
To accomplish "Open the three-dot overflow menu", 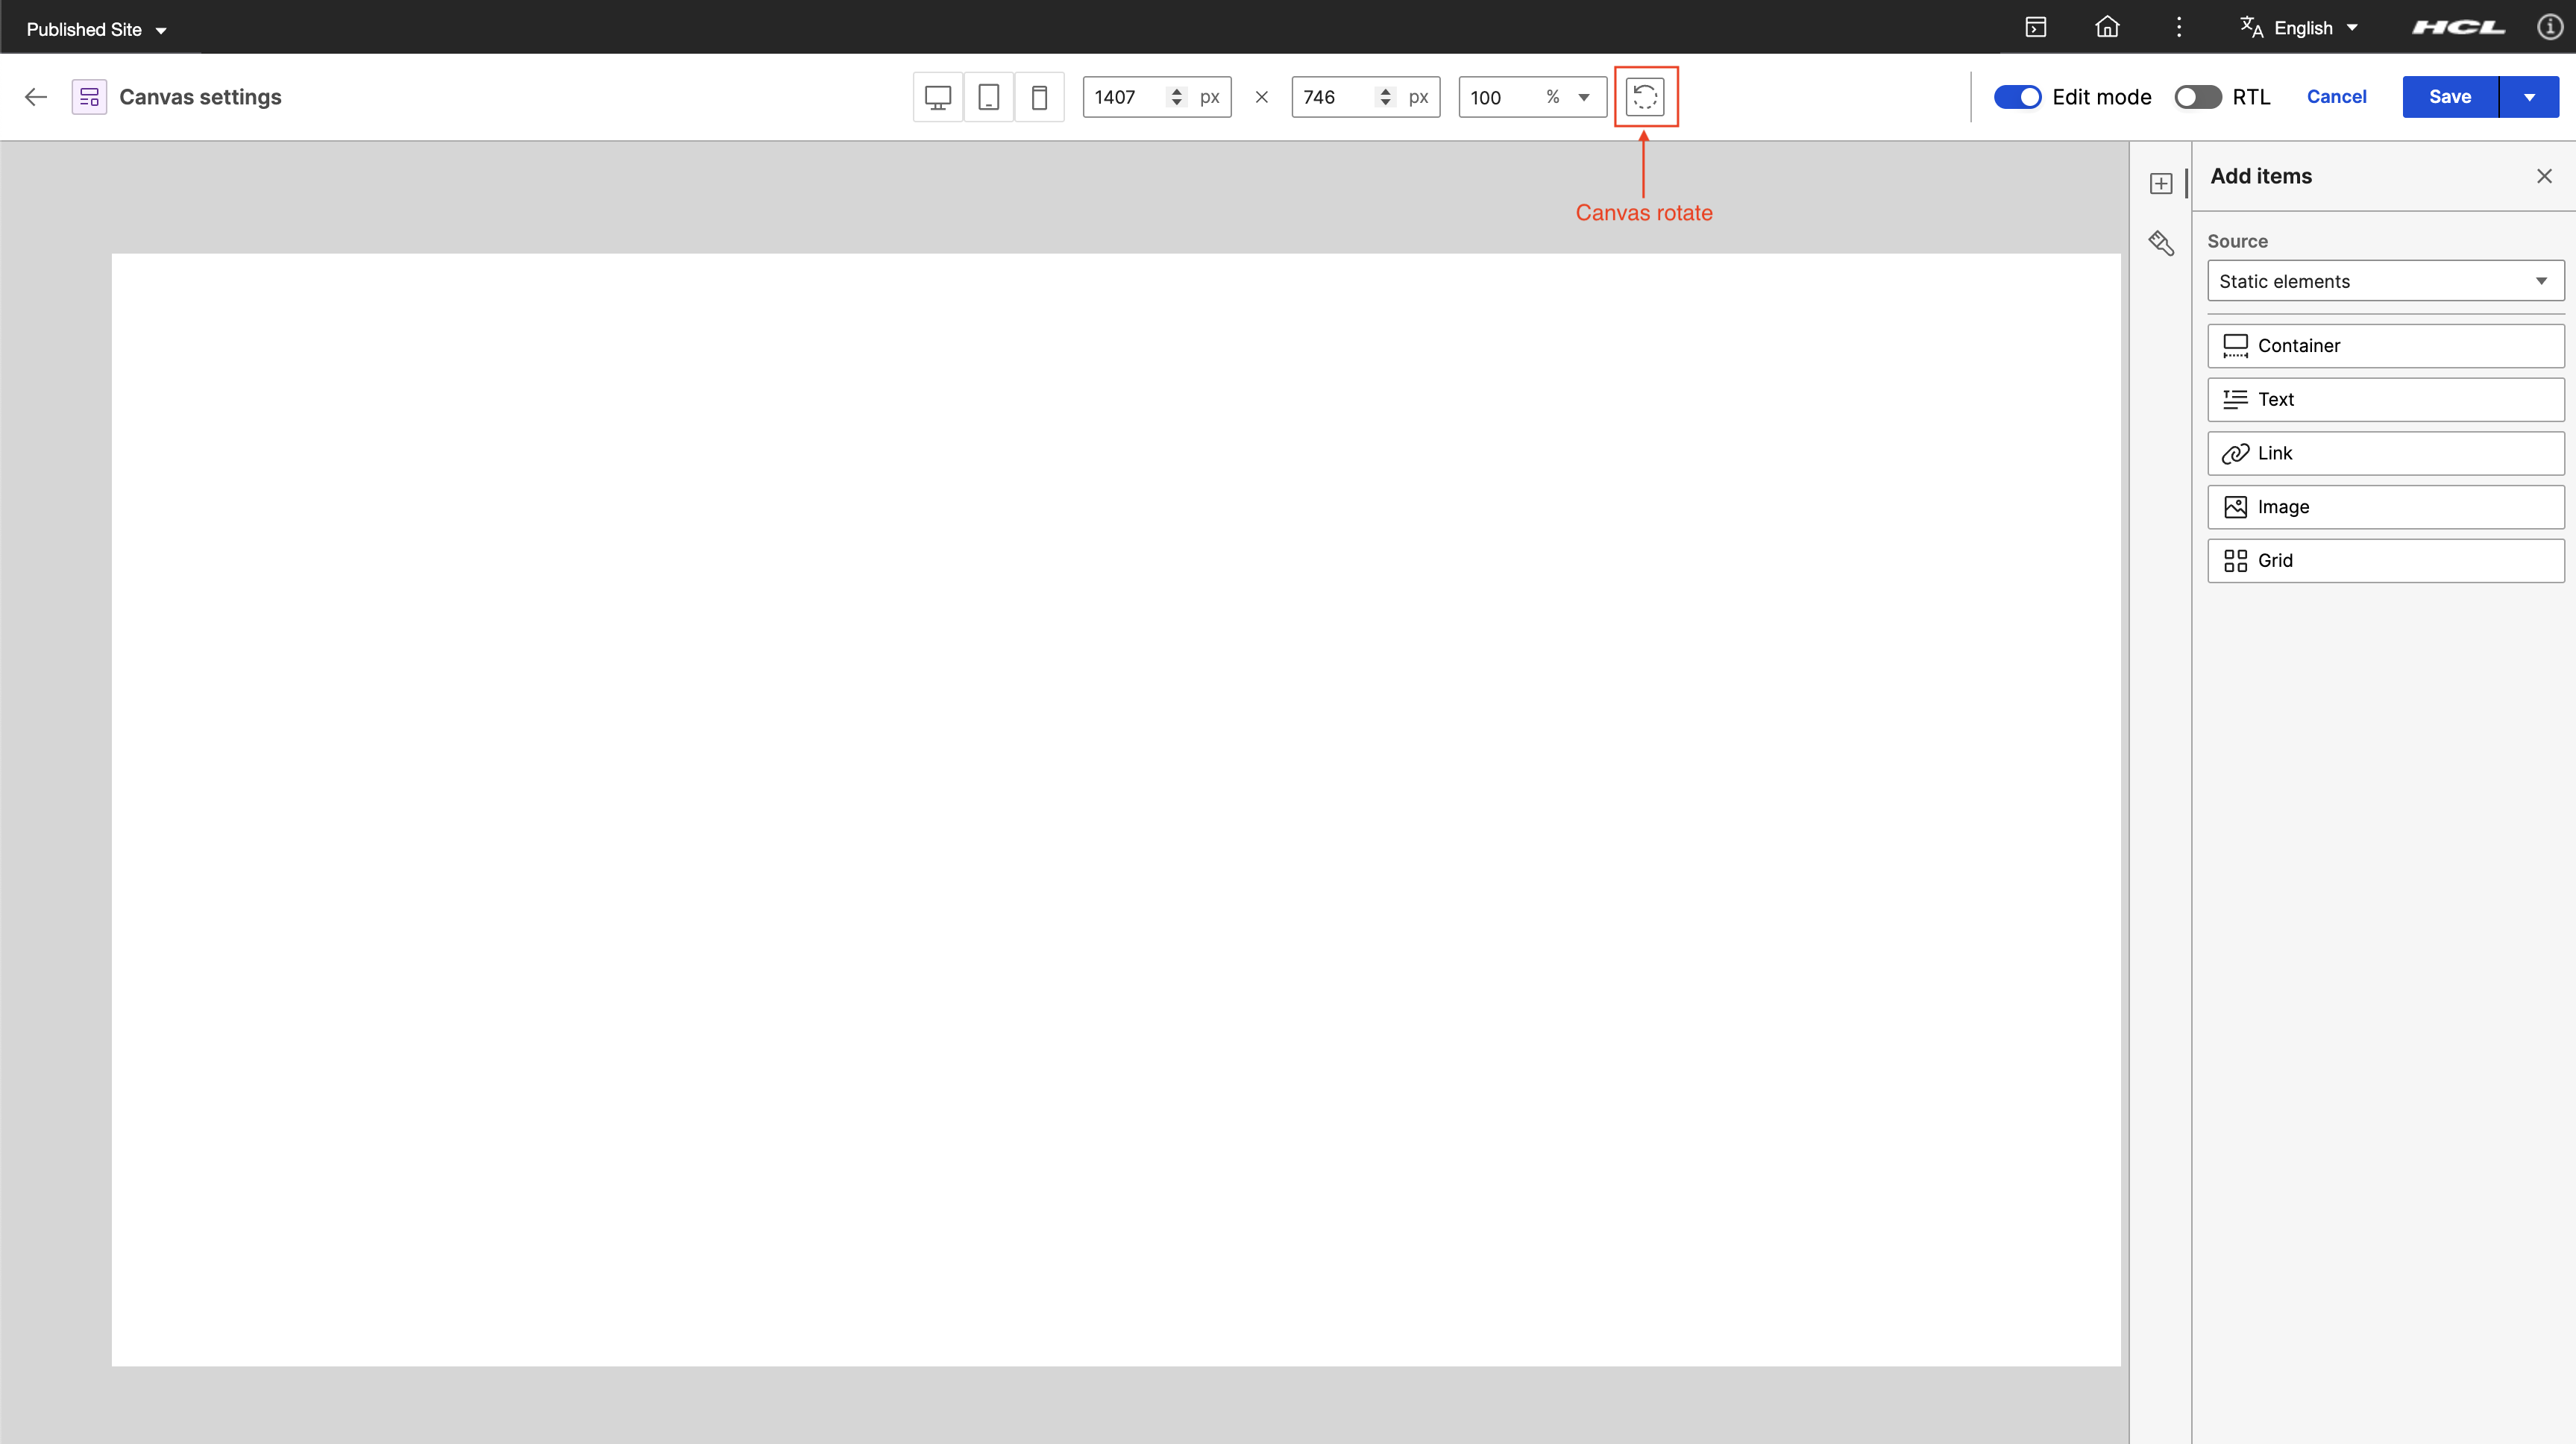I will [2179, 28].
